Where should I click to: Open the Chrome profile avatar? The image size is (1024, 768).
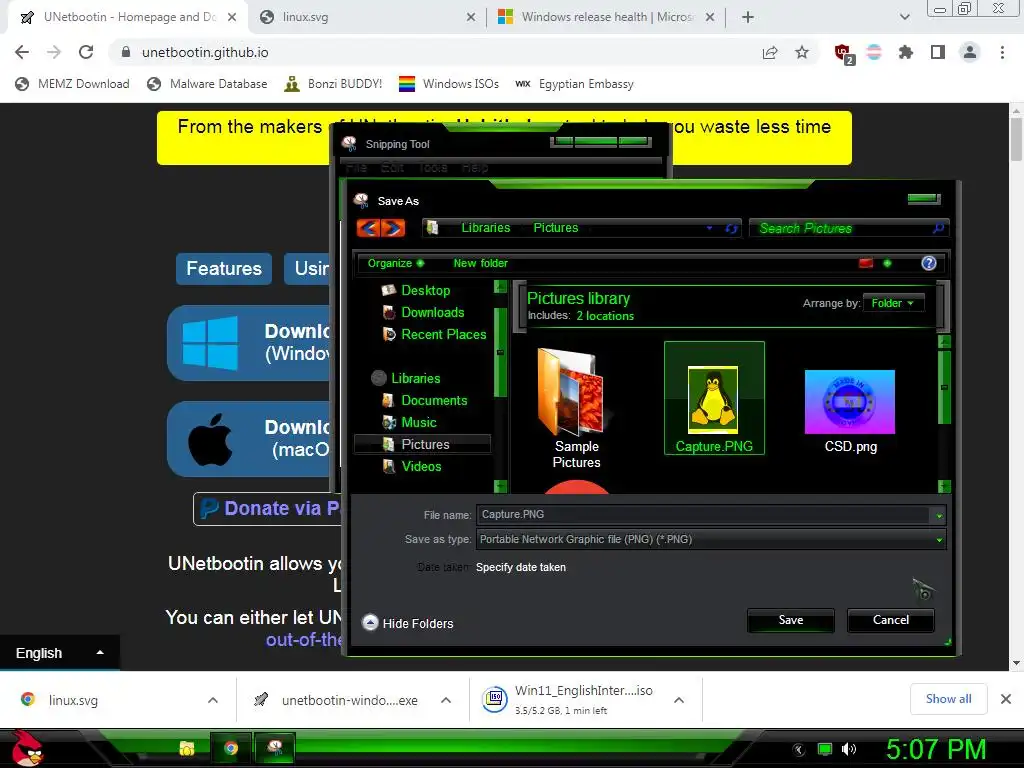pos(970,52)
